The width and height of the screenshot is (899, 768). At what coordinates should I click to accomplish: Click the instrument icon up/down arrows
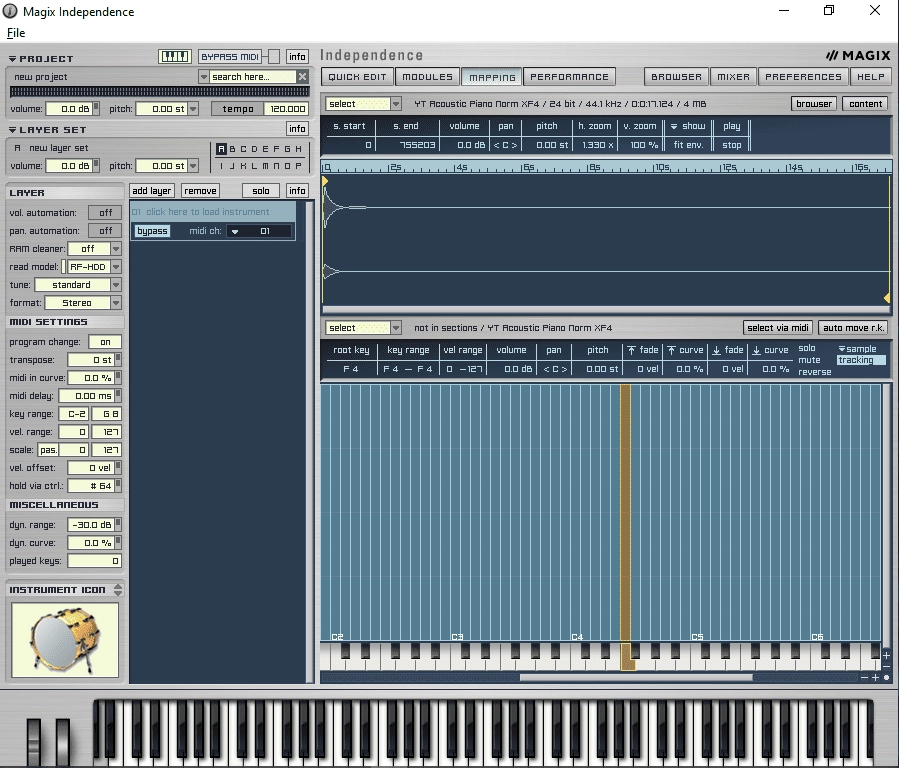click(118, 590)
